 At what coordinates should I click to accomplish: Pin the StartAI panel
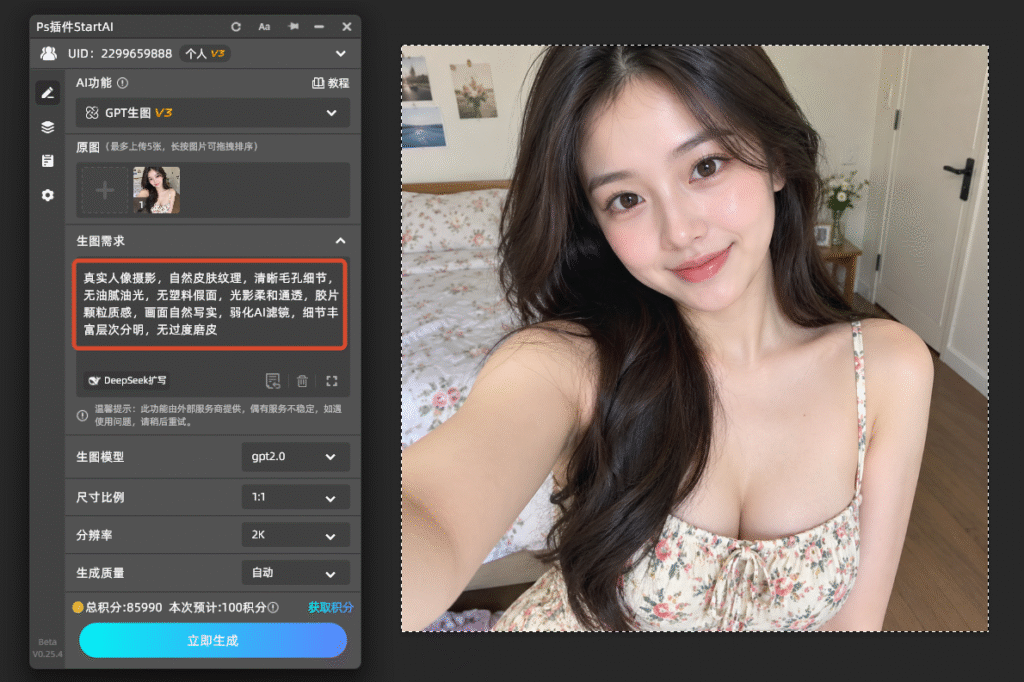[293, 27]
